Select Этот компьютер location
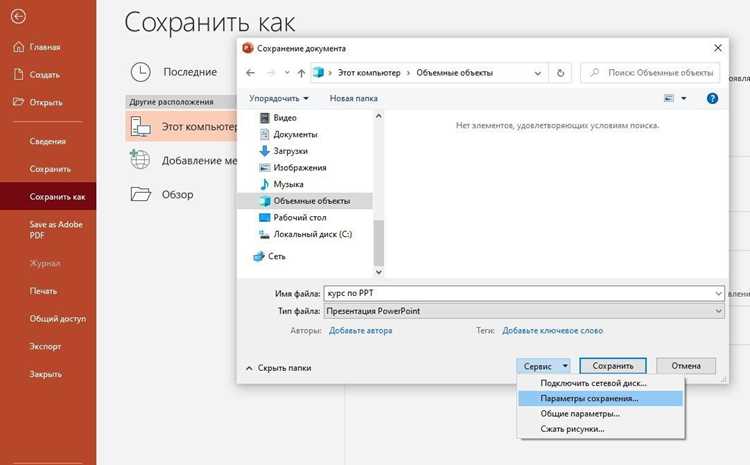This screenshot has width=750, height=465. coord(182,127)
